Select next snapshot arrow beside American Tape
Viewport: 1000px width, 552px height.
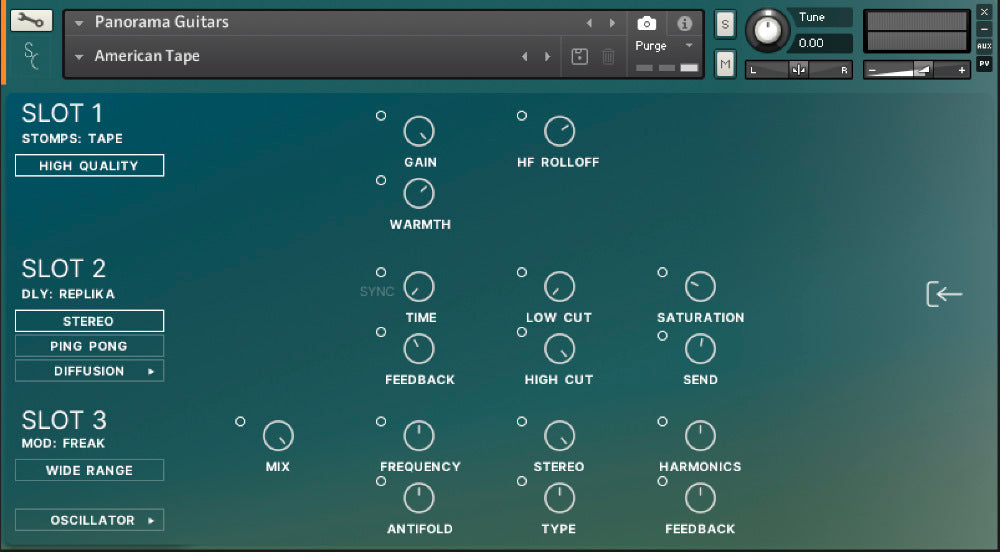coord(547,57)
